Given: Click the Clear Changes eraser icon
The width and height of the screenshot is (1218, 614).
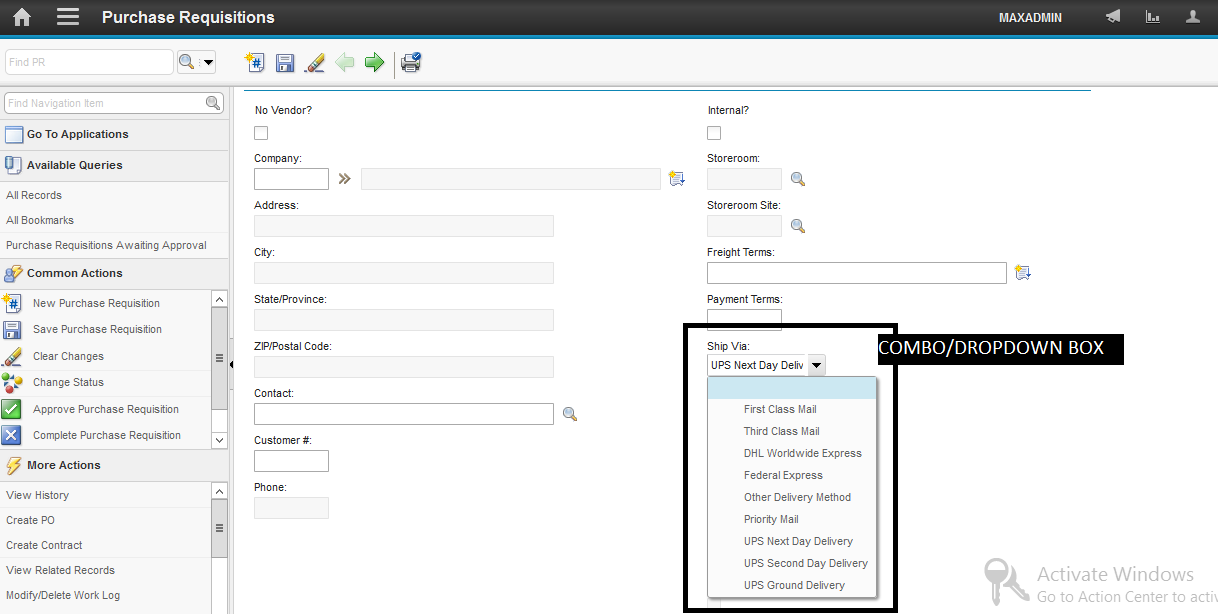Looking at the screenshot, I should tap(315, 62).
